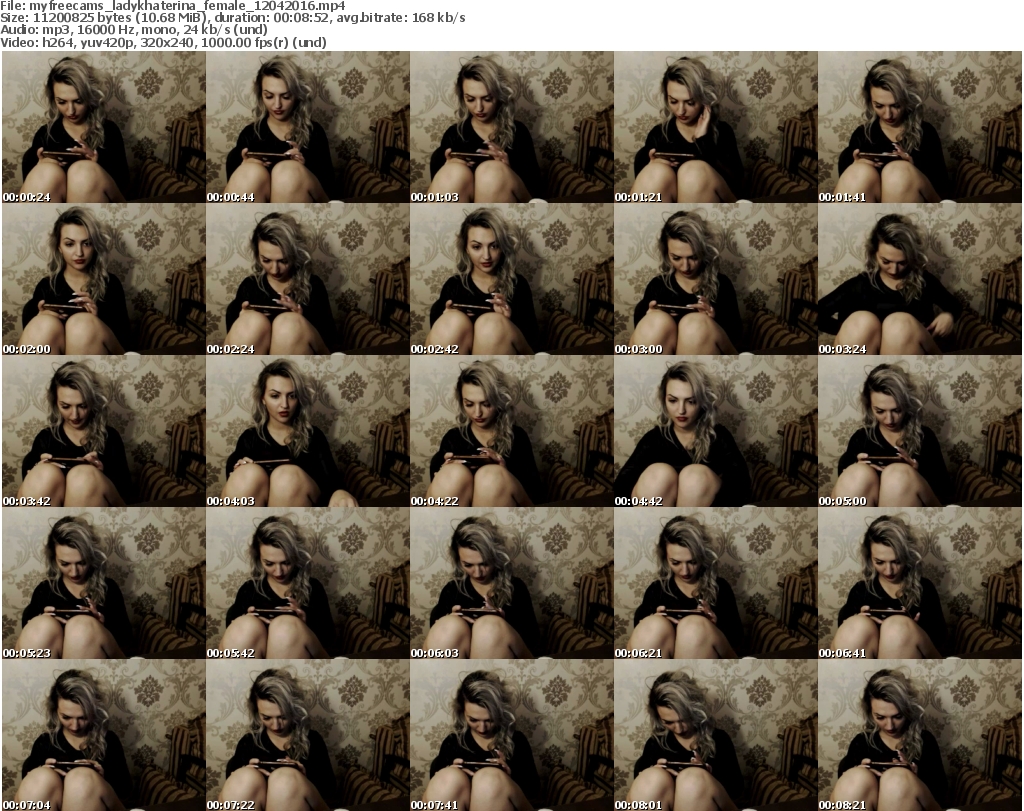Click the Size and duration info line
This screenshot has width=1024, height=811.
(232, 18)
